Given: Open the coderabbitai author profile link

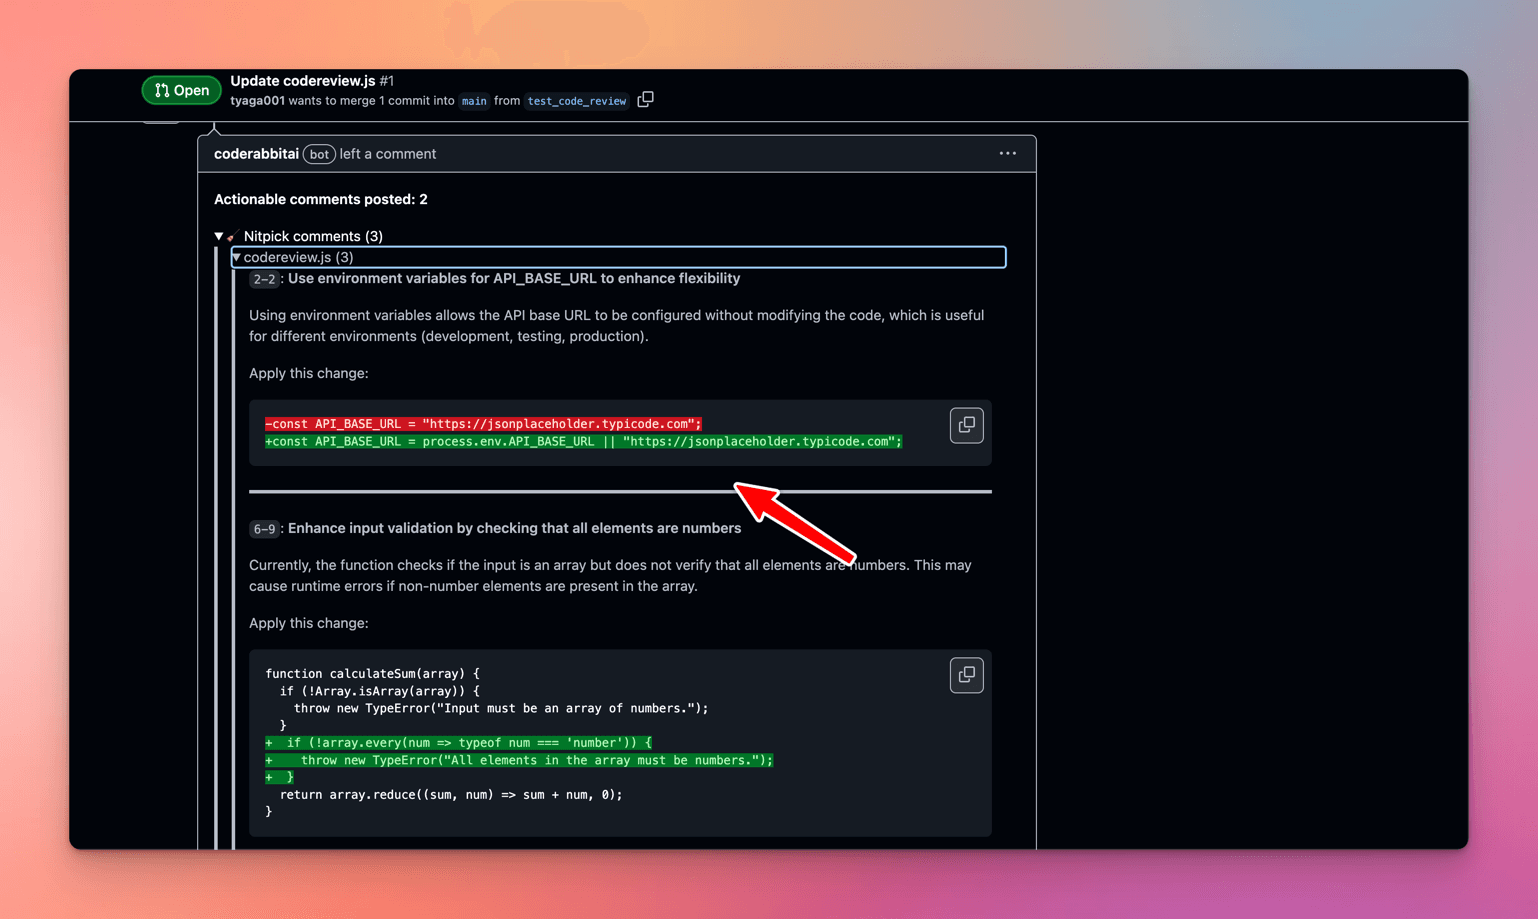Looking at the screenshot, I should click(256, 154).
